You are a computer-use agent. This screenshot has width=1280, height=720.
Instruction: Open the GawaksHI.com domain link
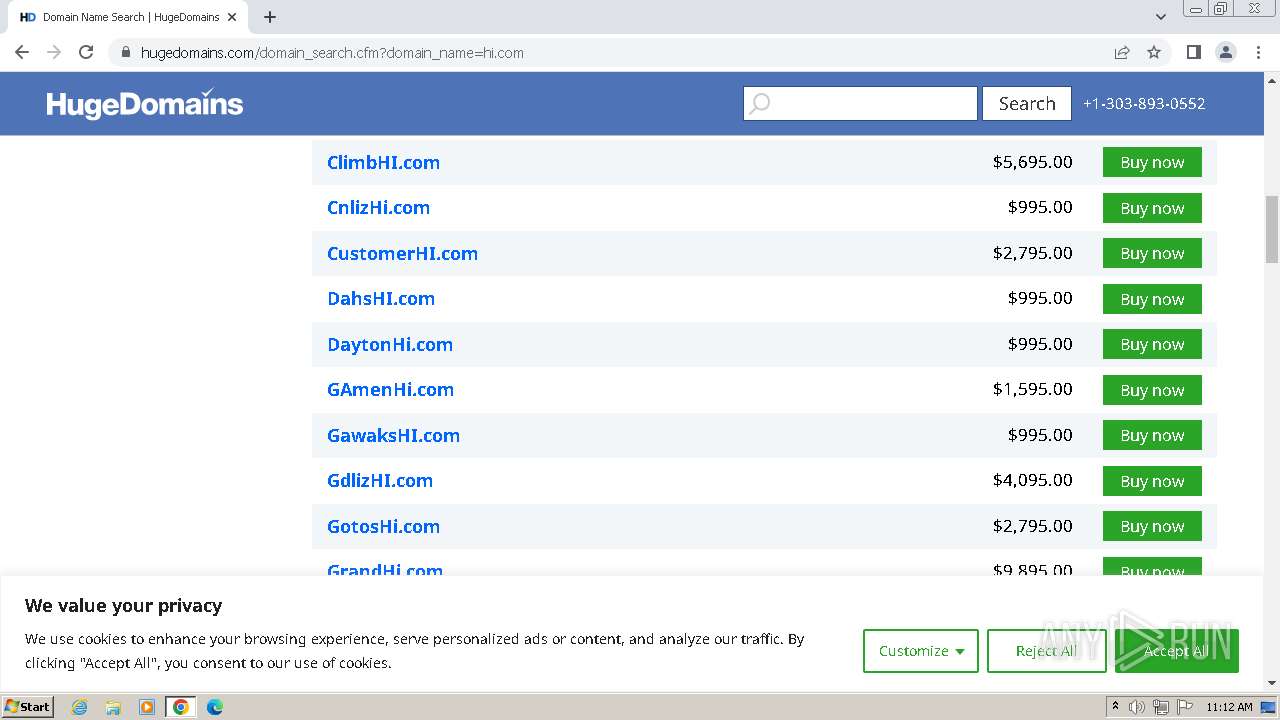click(x=393, y=435)
